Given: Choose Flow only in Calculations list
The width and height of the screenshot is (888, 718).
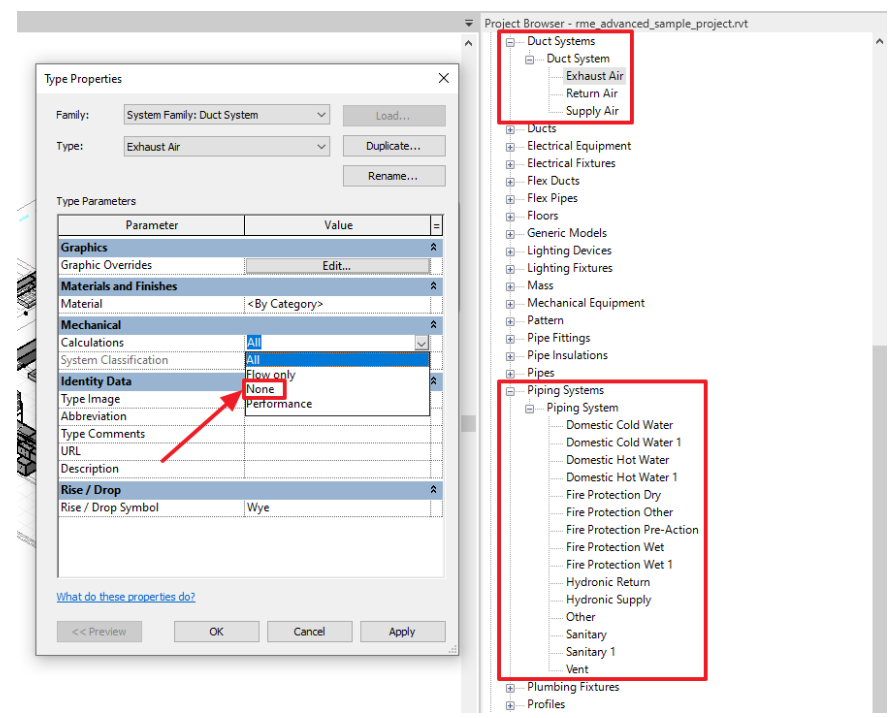Looking at the screenshot, I should [x=271, y=374].
